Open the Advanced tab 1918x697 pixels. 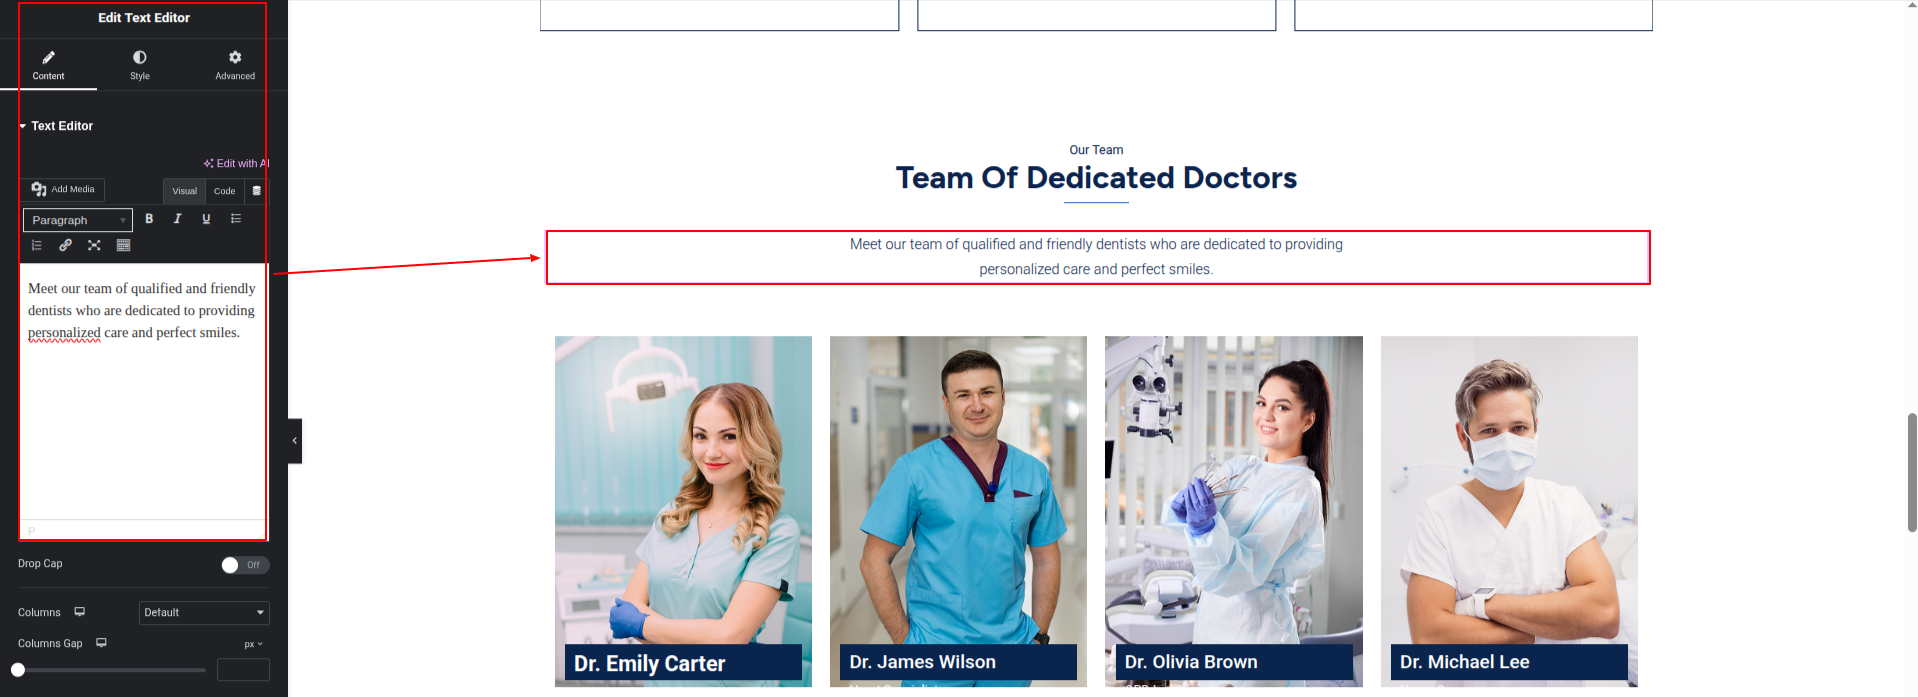[x=235, y=65]
